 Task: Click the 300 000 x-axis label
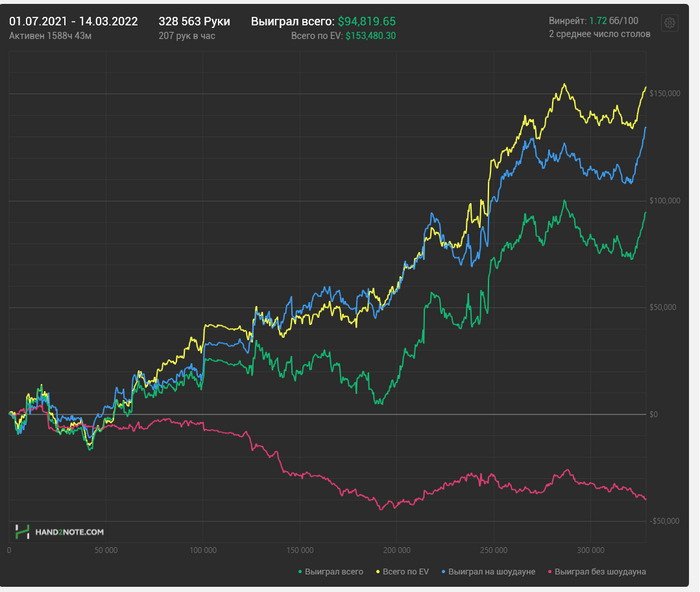pos(591,550)
